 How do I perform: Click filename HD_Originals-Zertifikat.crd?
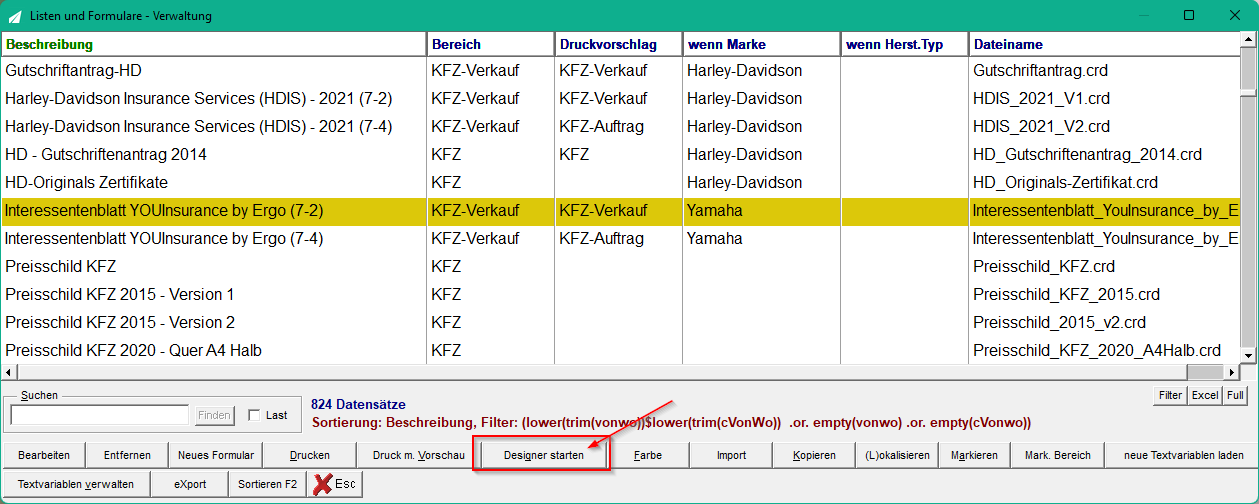[1065, 183]
